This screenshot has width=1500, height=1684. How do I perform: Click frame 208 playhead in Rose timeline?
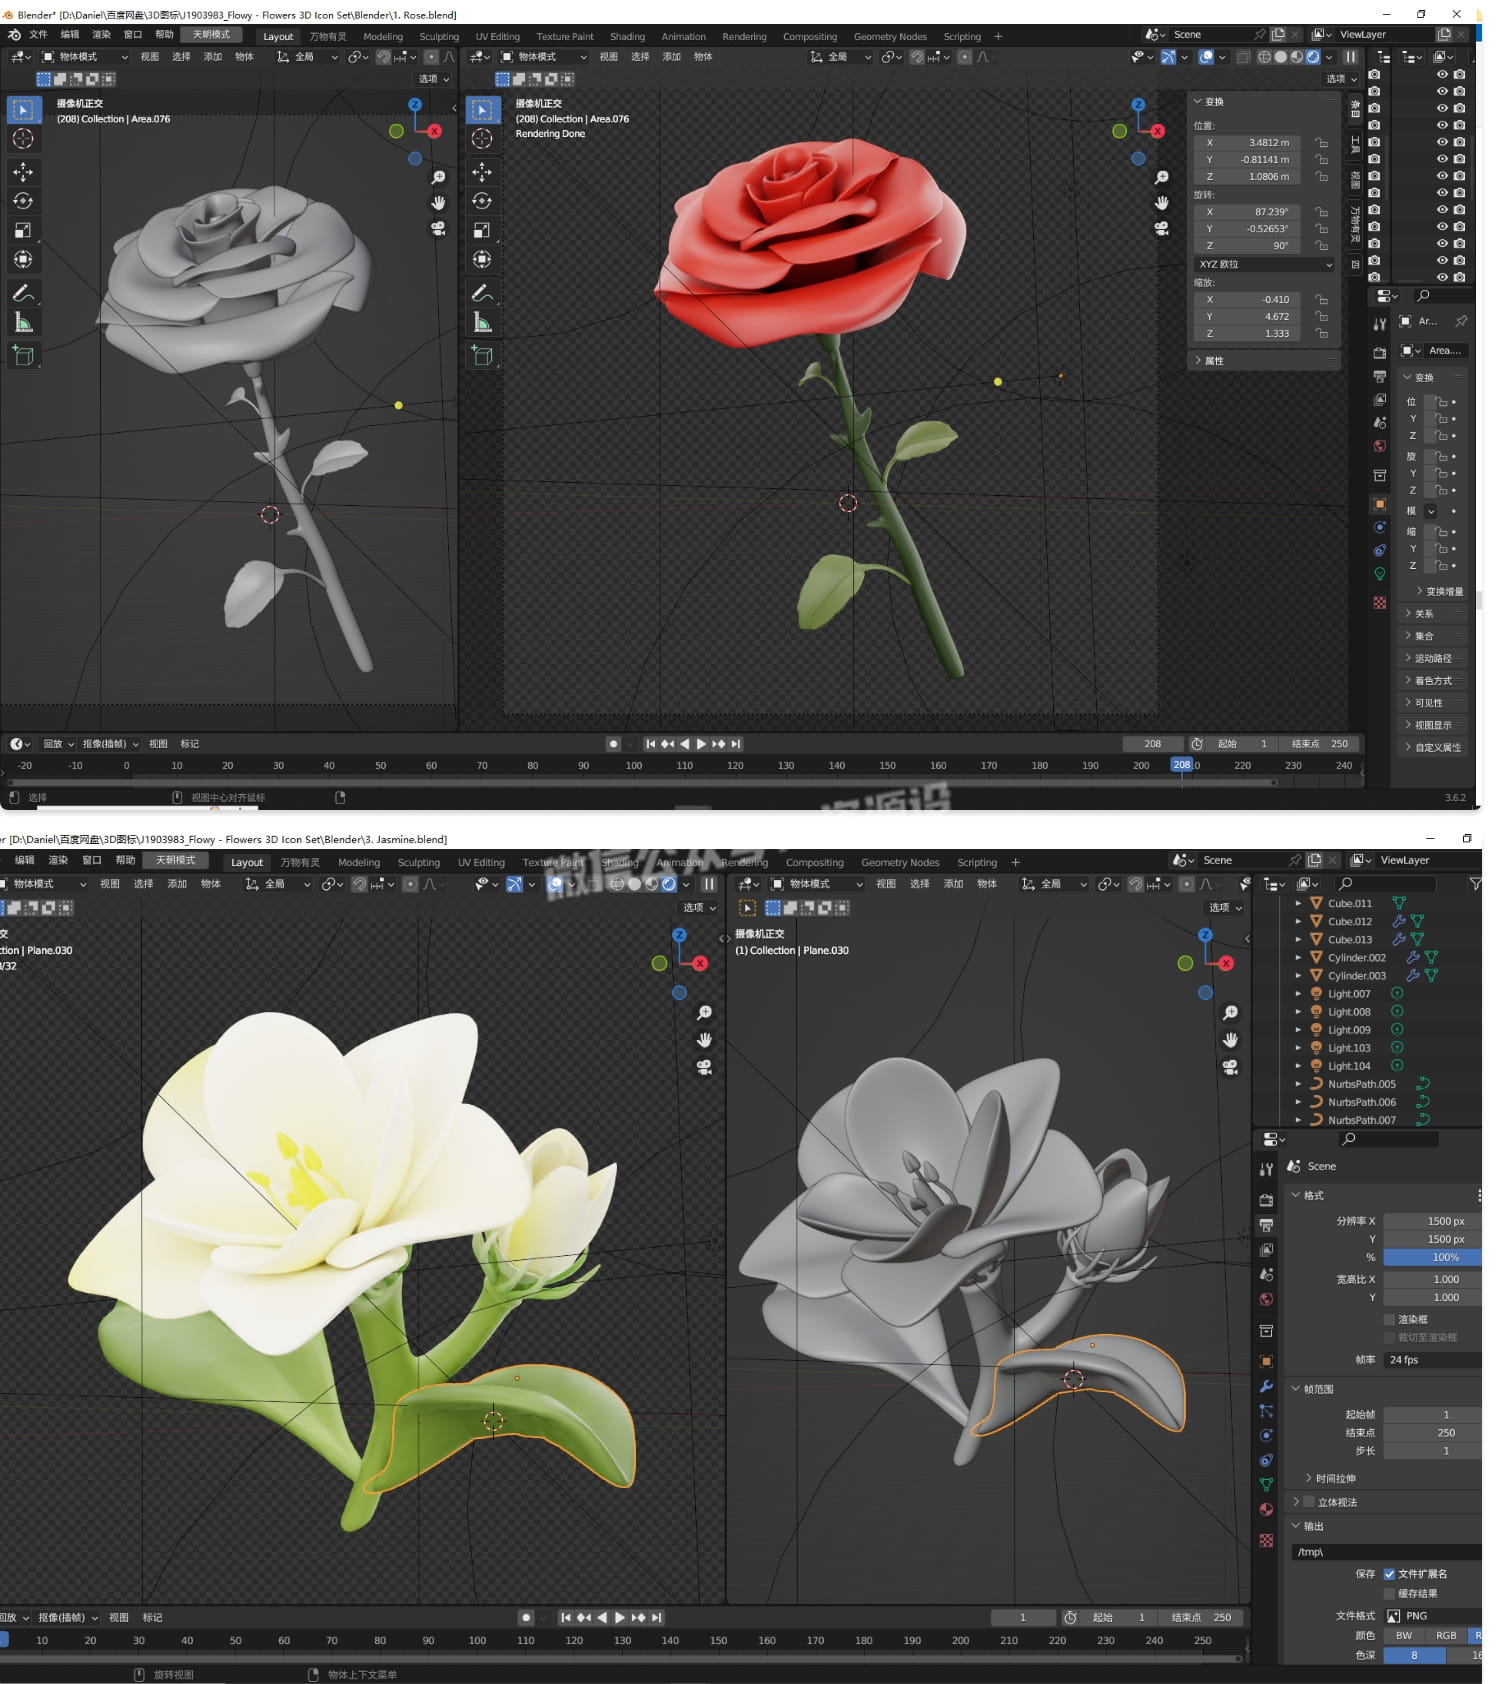coord(1182,765)
